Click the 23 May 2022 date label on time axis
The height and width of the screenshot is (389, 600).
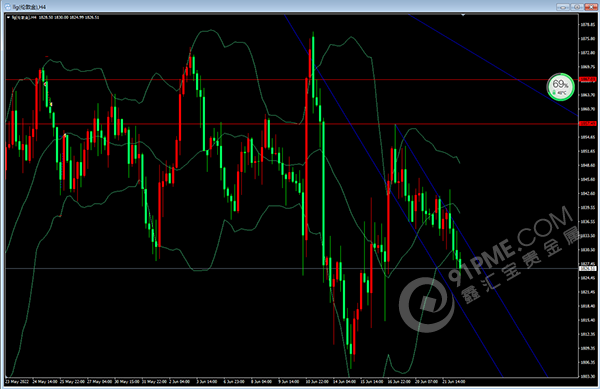17,381
